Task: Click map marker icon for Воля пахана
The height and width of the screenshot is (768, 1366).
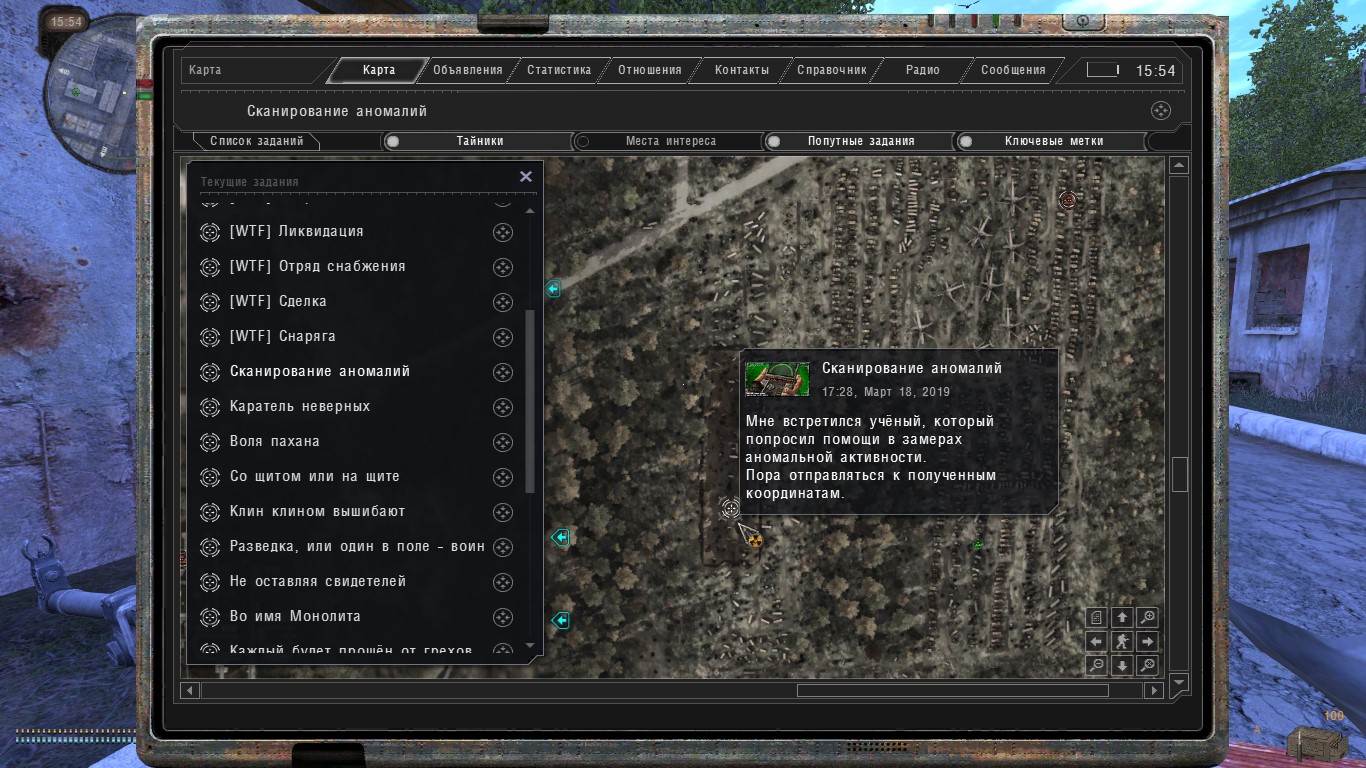Action: tap(503, 442)
